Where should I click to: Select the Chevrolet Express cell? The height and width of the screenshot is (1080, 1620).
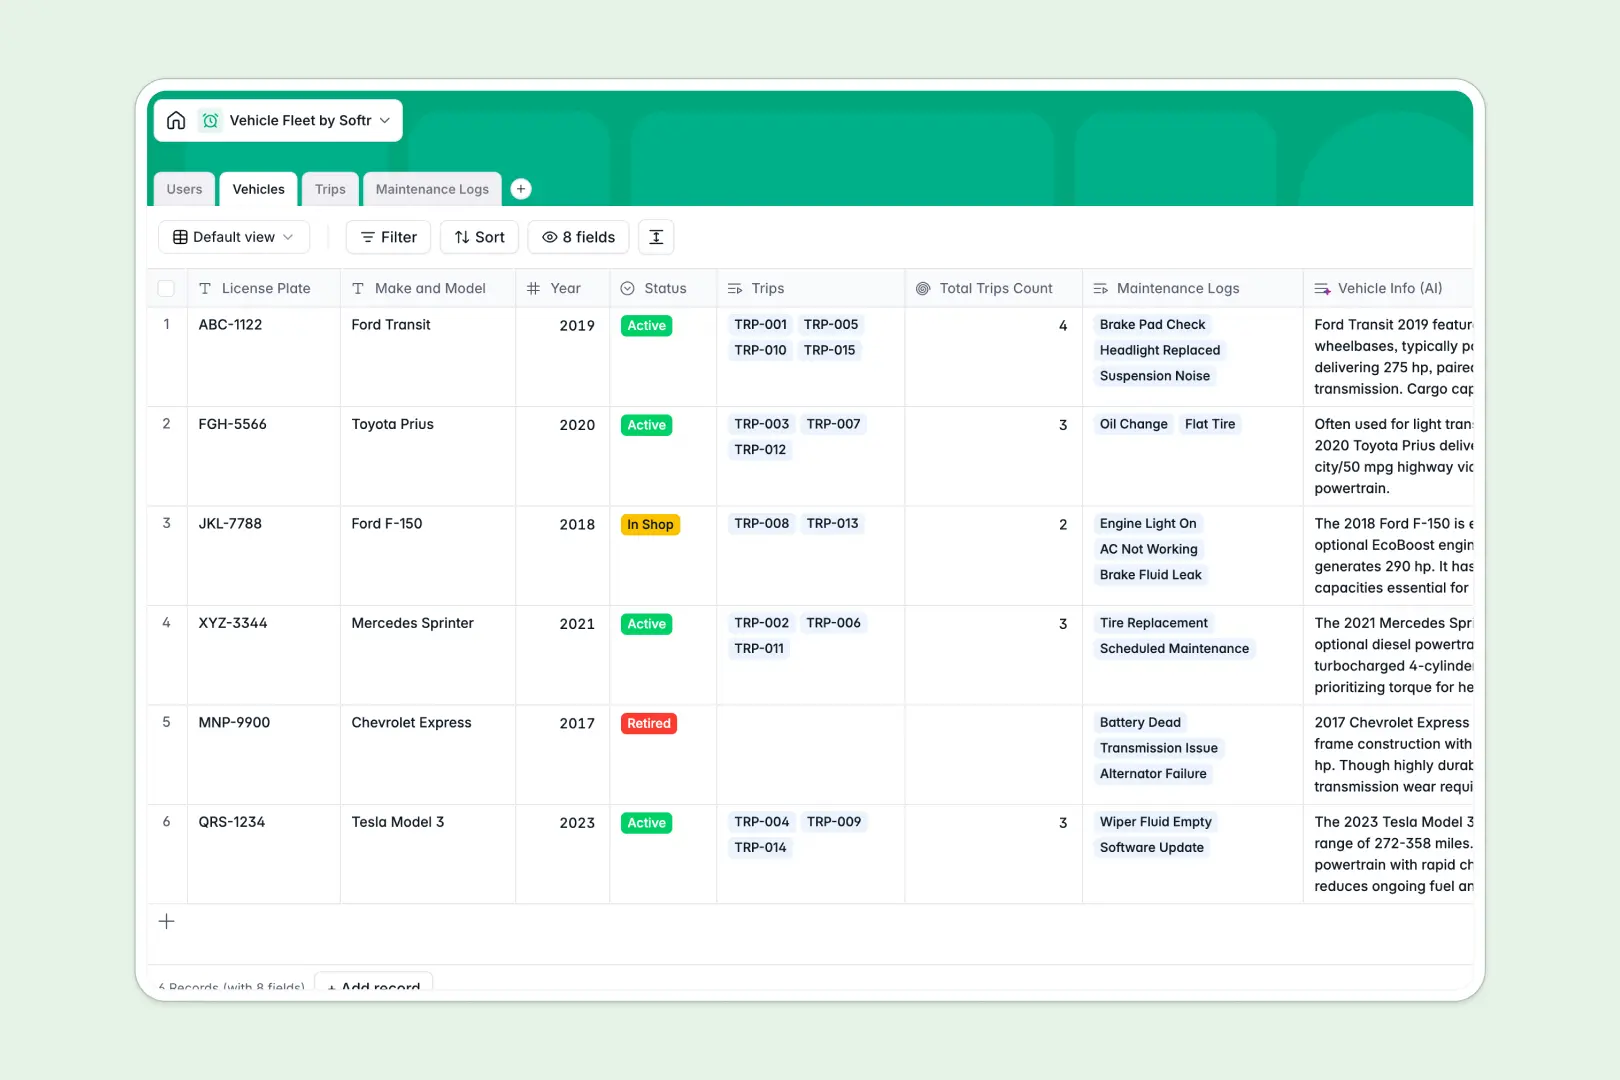click(428, 755)
